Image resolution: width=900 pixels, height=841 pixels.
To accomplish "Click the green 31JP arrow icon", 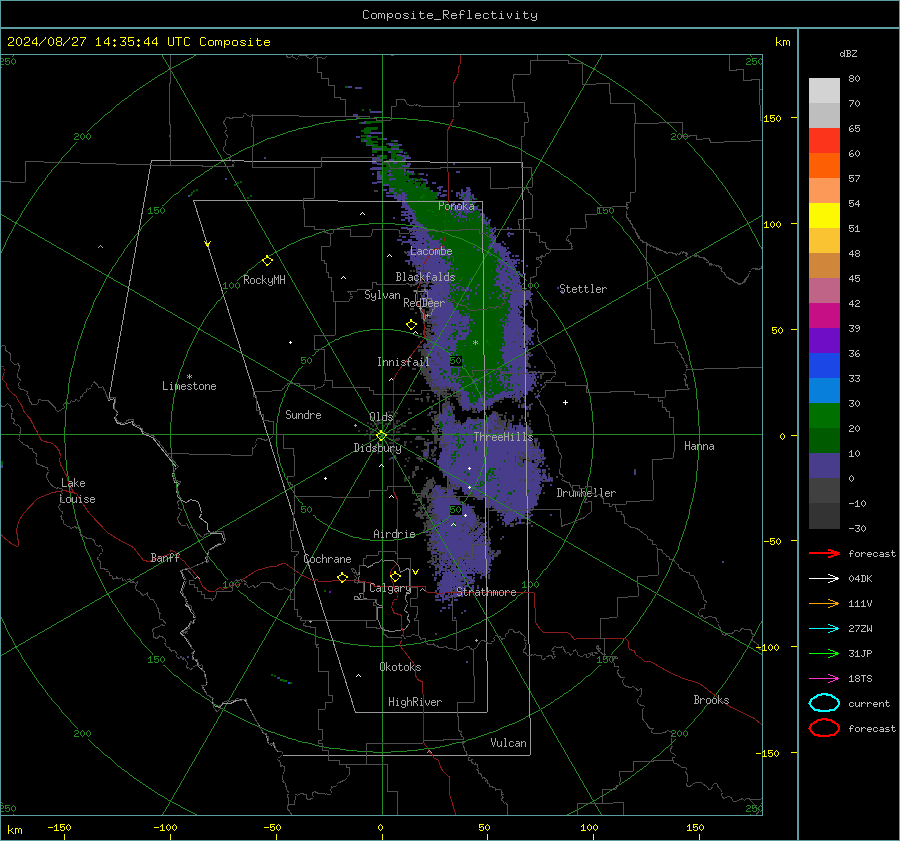I will (824, 653).
